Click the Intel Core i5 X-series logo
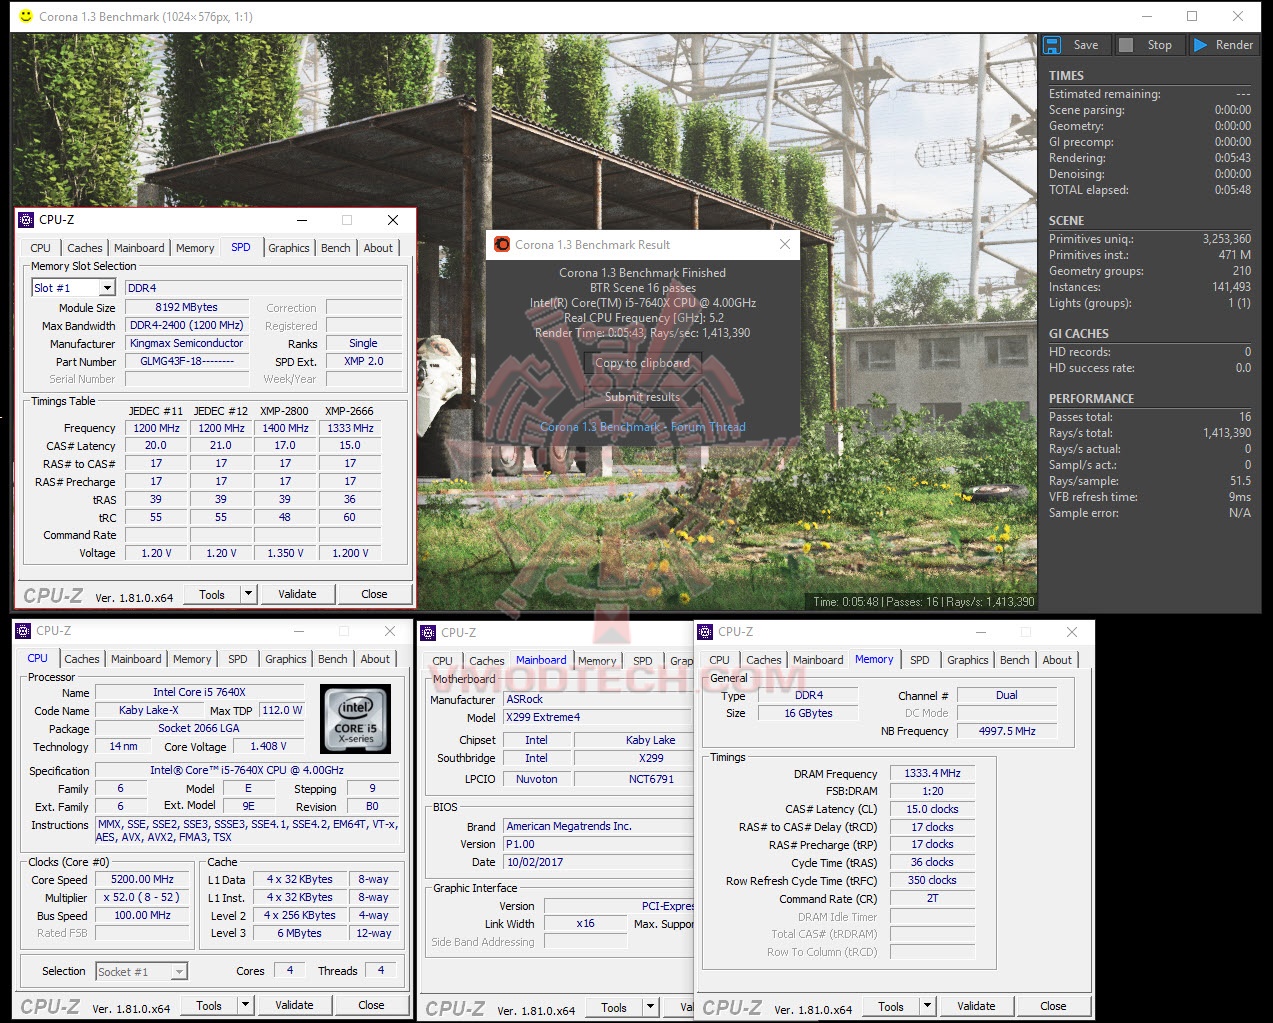The height and width of the screenshot is (1023, 1273). pos(355,718)
